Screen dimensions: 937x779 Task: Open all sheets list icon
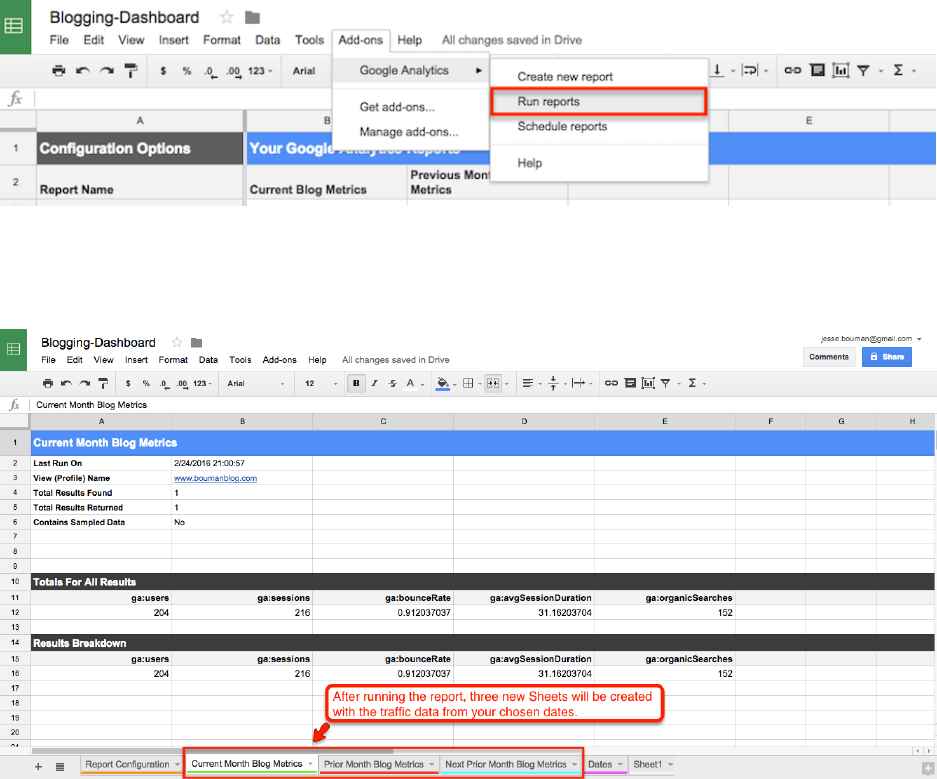coord(60,766)
